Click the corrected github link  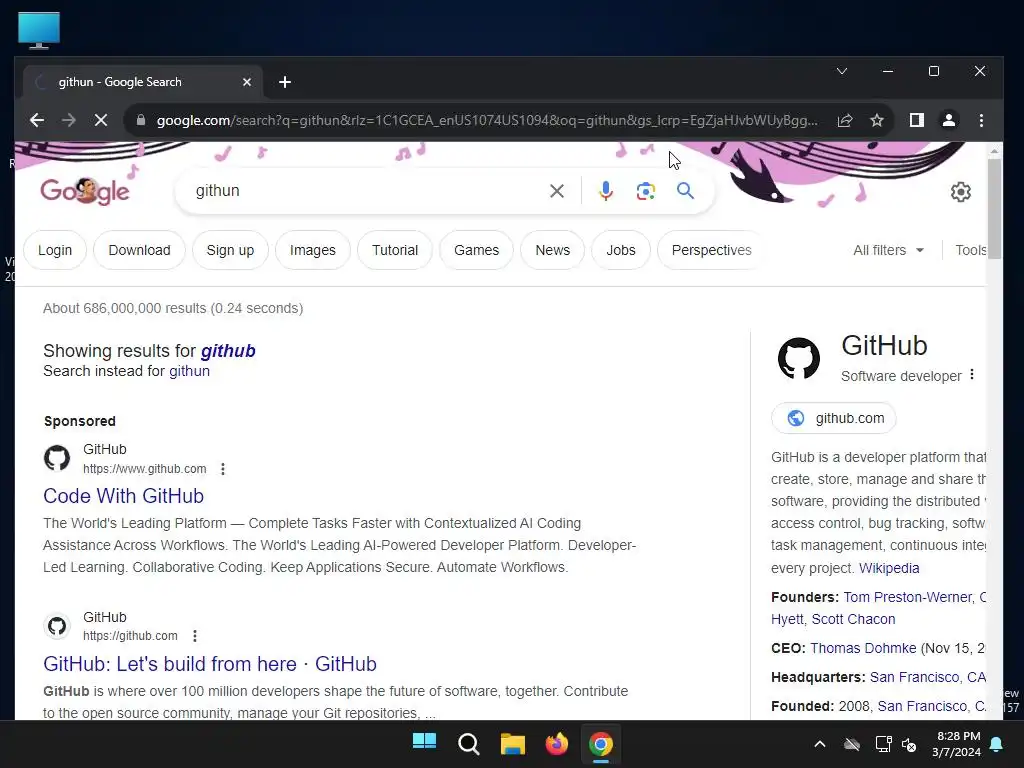click(x=228, y=351)
